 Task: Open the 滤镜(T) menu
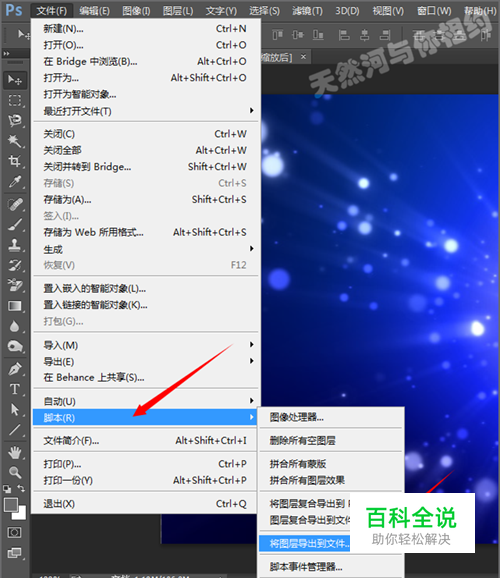(307, 11)
